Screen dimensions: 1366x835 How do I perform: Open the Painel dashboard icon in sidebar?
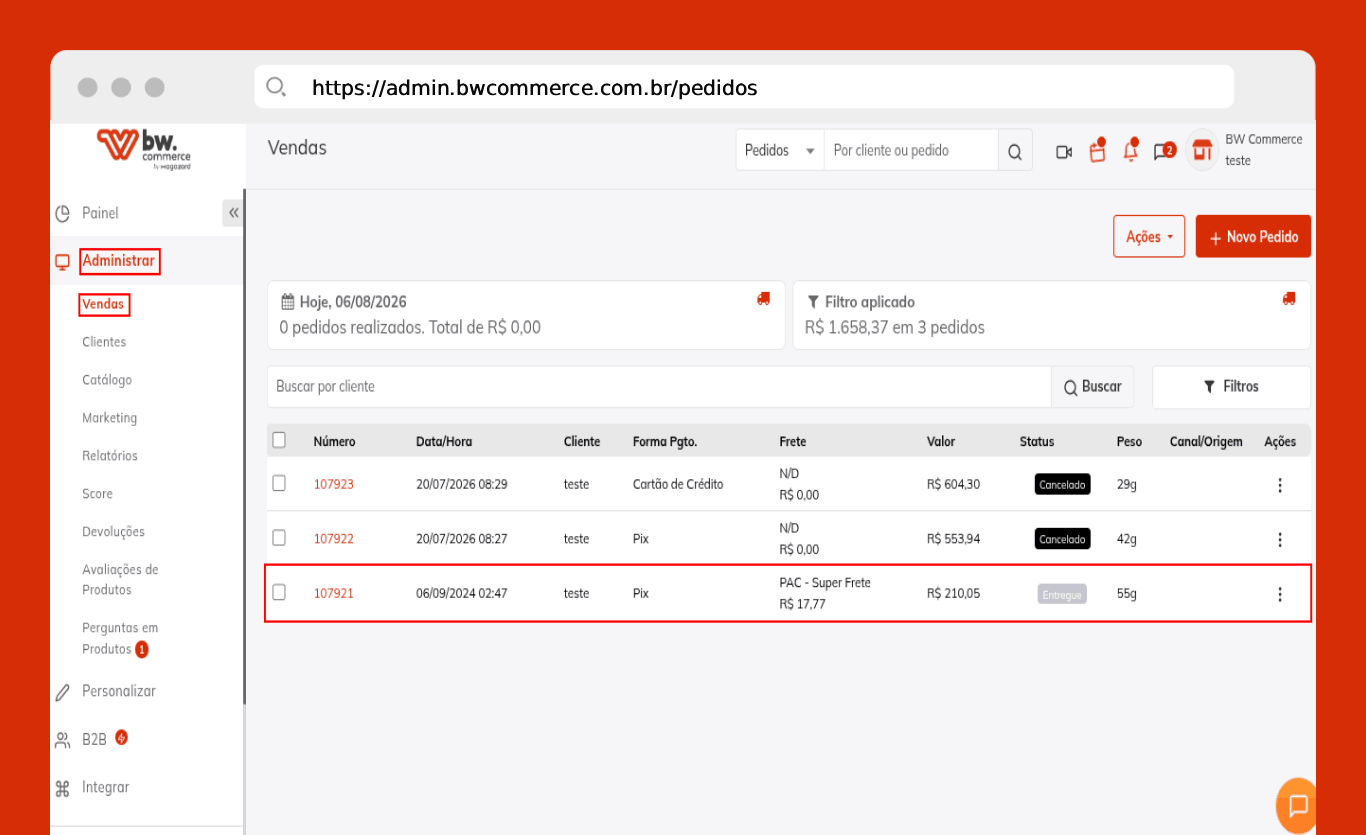click(x=62, y=213)
